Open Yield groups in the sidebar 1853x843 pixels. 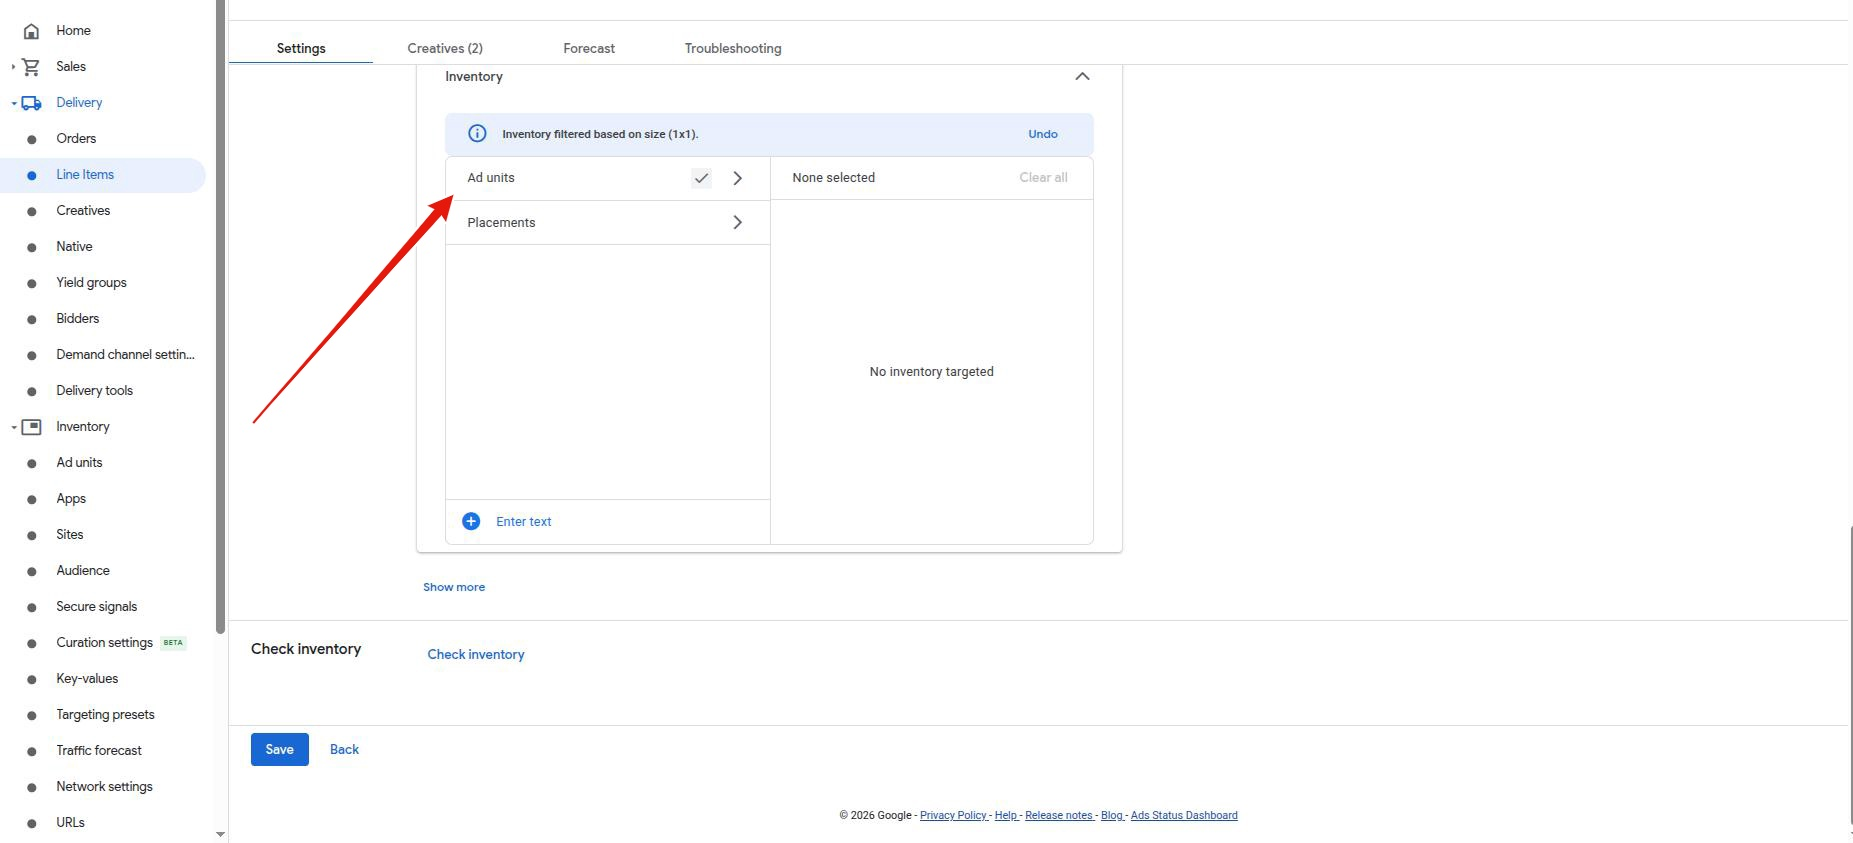point(91,283)
